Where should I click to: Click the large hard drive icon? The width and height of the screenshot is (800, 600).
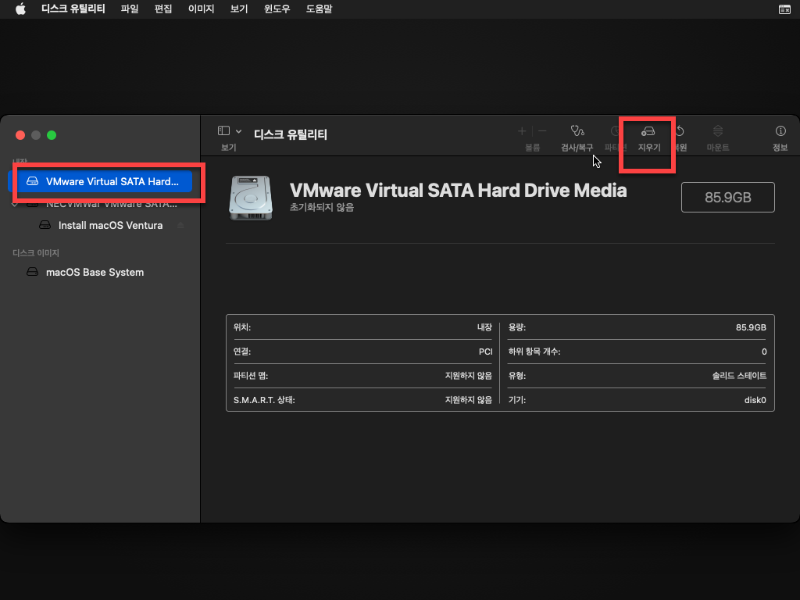(x=251, y=198)
